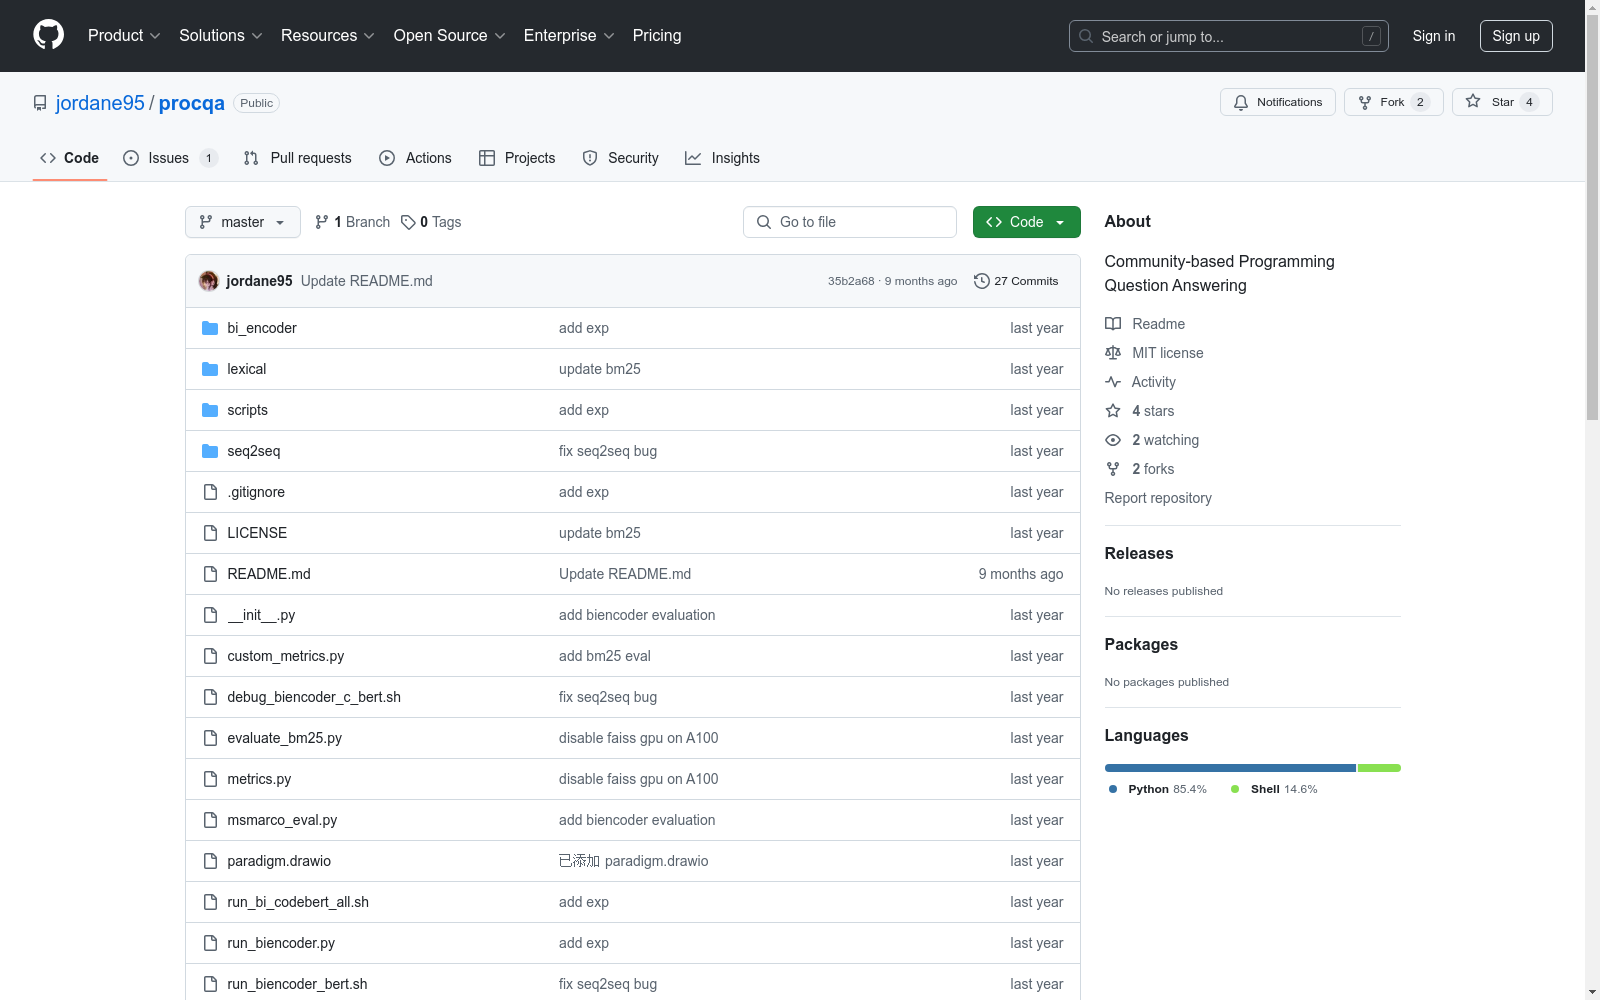Click the Shell 14.6% language label

point(1274,789)
